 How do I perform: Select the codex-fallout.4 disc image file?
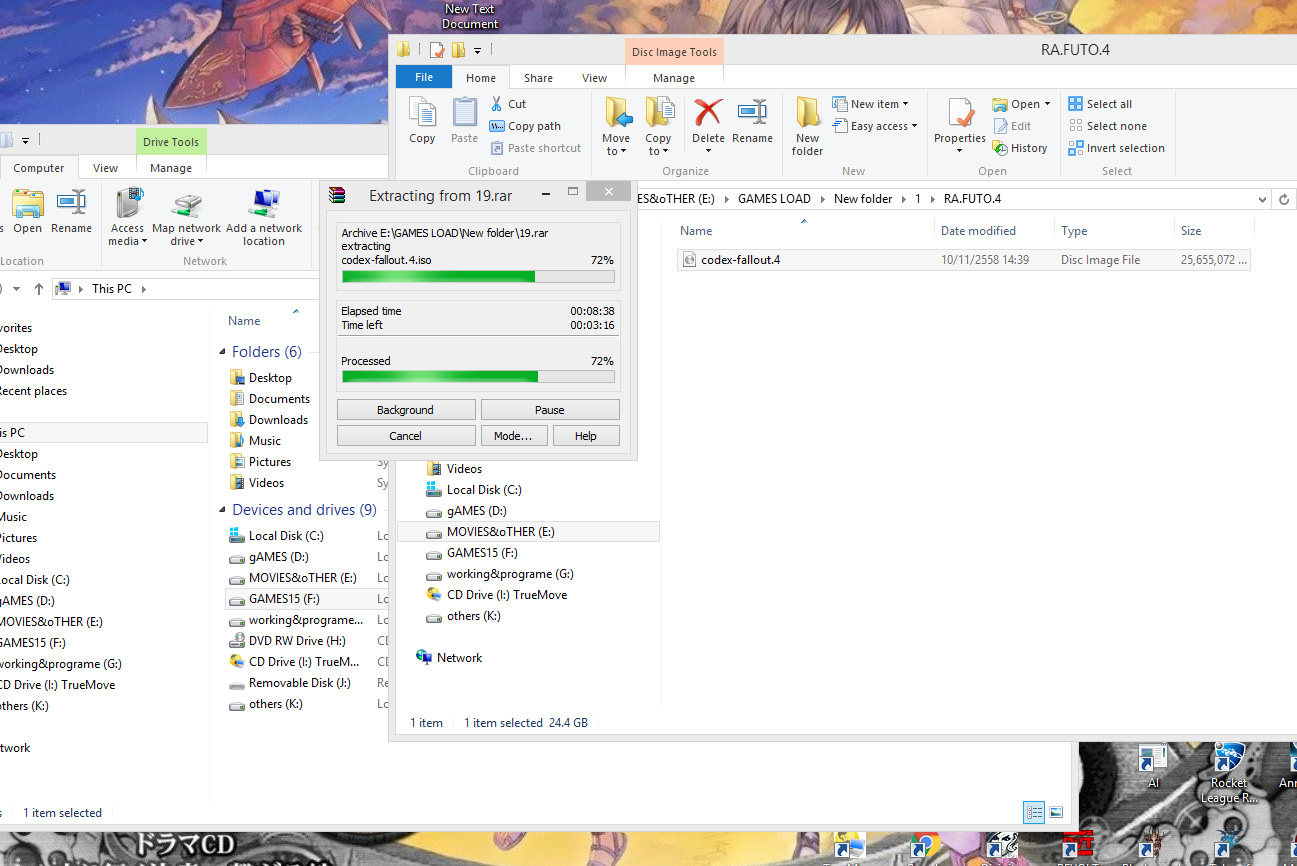(964, 260)
